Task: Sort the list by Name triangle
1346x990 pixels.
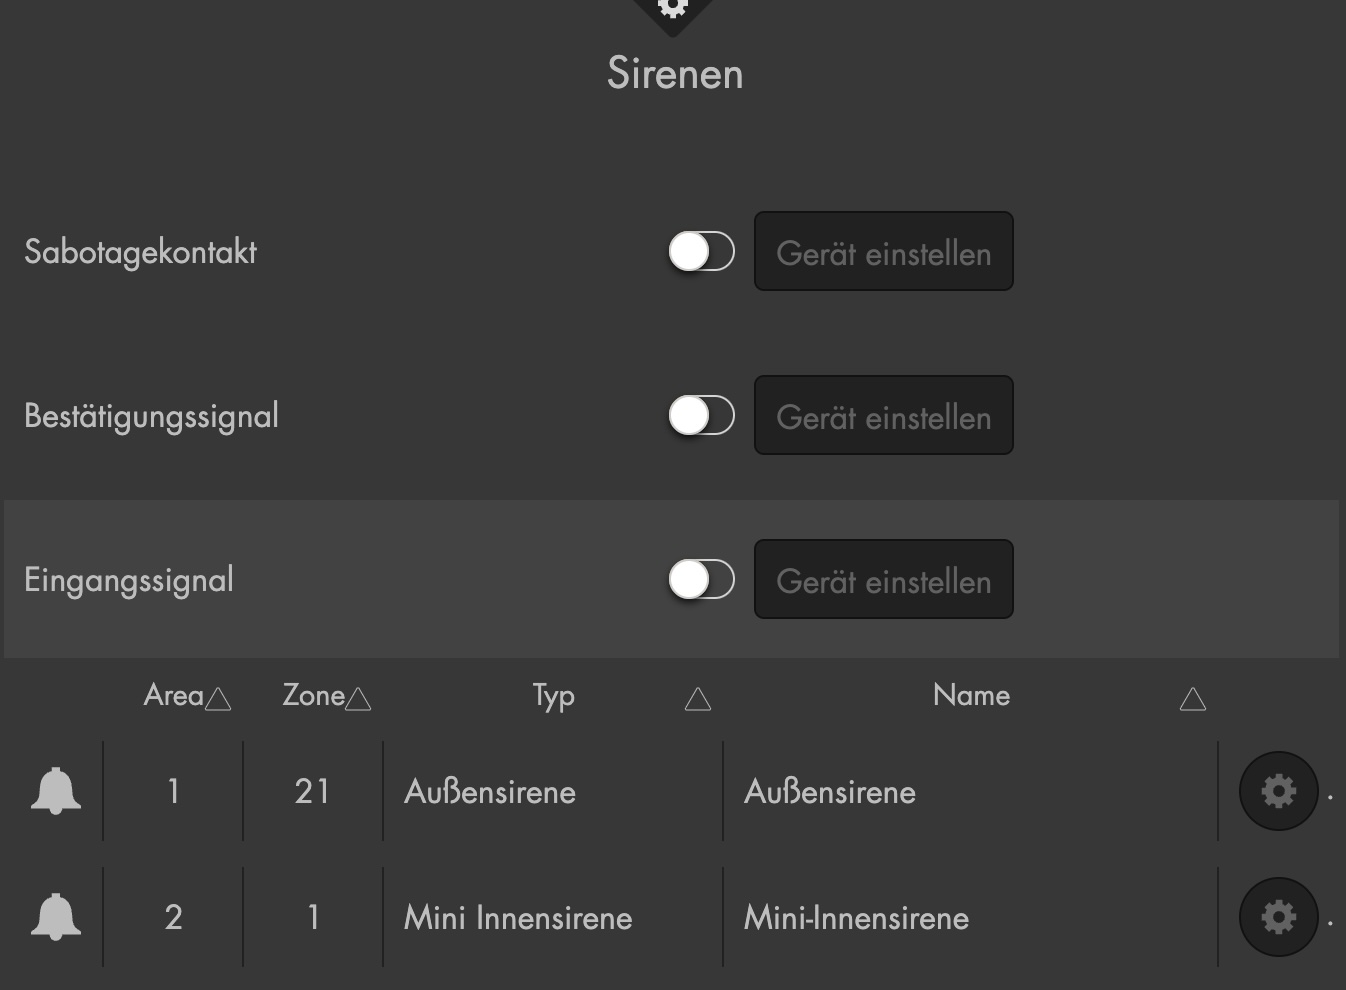Action: pyautogui.click(x=1193, y=699)
